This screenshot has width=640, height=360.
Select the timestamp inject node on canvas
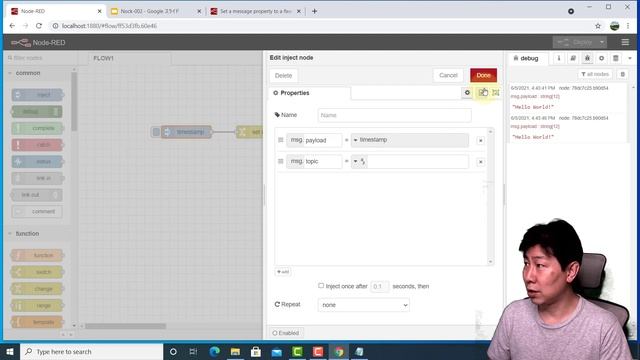187,132
